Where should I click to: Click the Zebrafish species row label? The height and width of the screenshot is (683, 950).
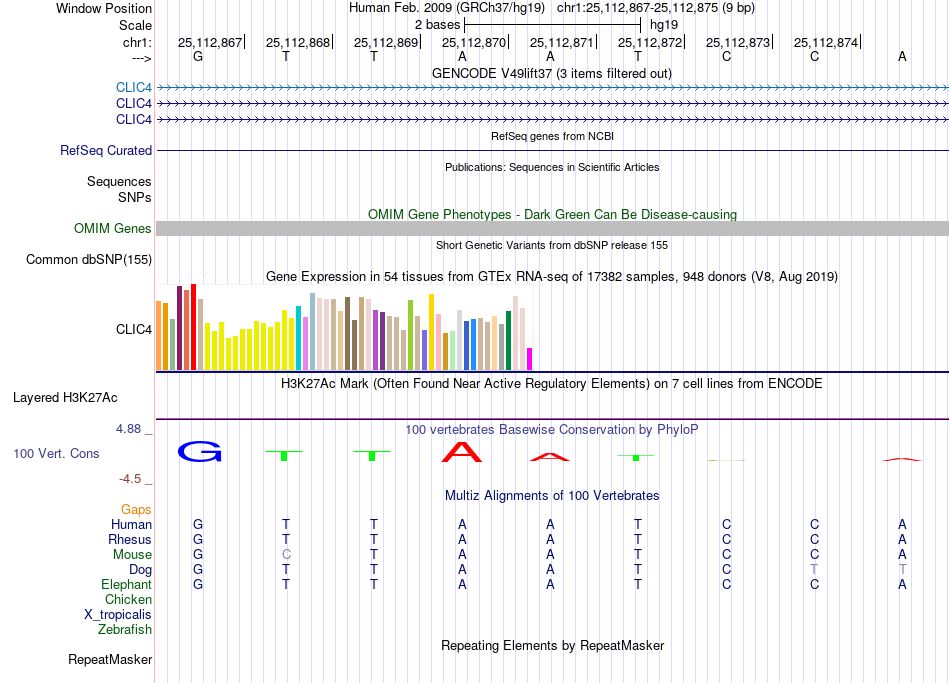pos(125,630)
